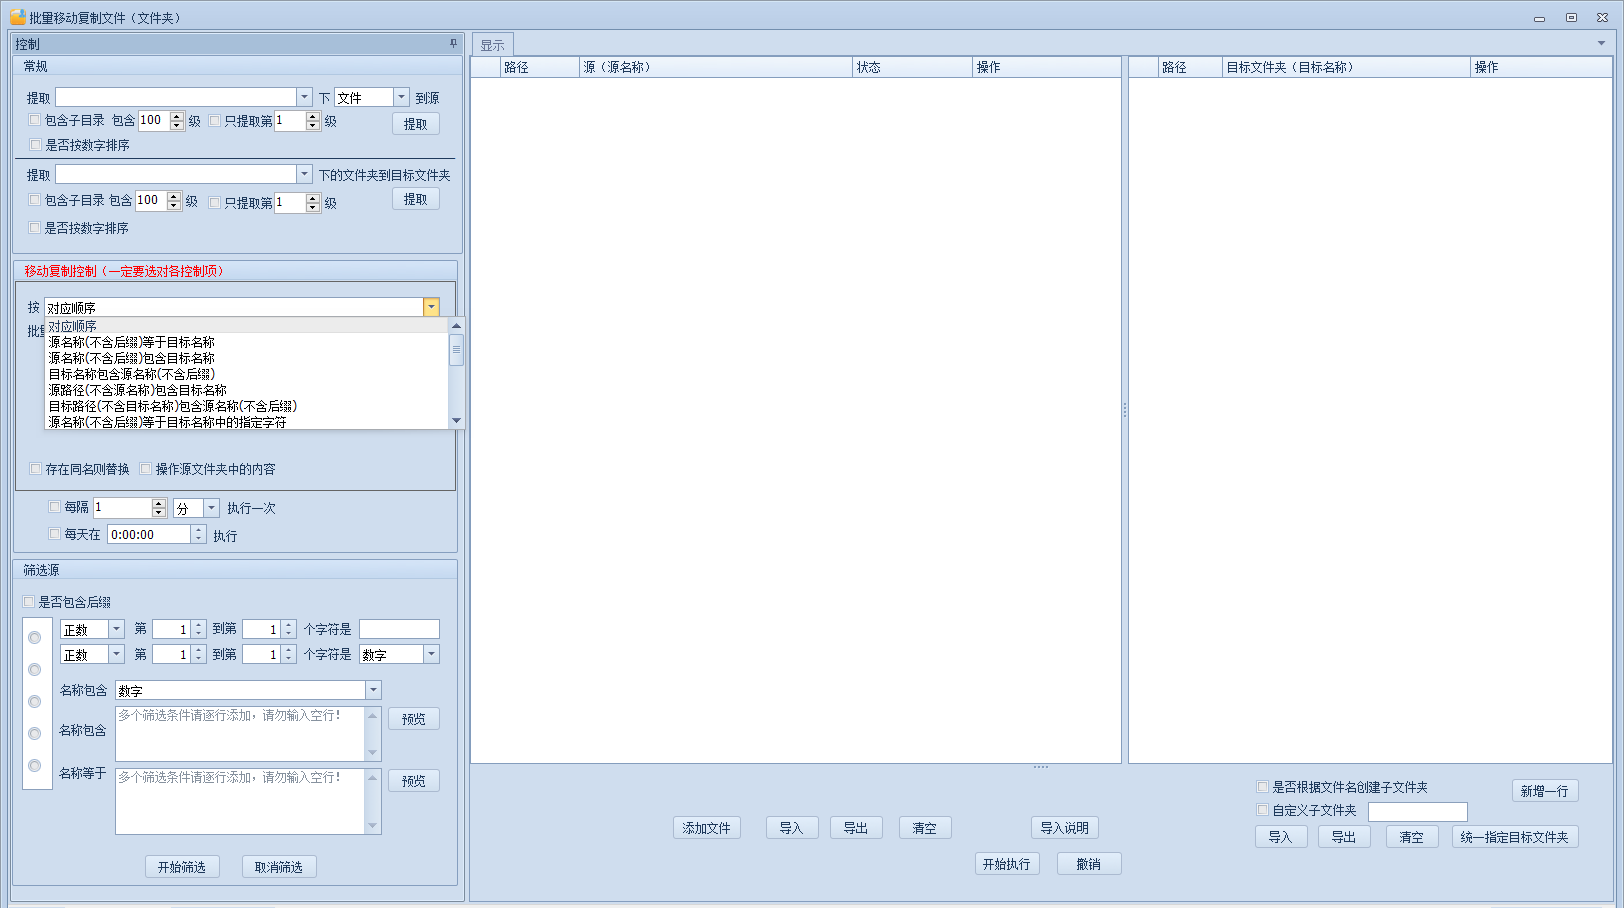This screenshot has height=908, width=1624.
Task: Increase the first 包含 level spinner
Action: click(x=177, y=116)
